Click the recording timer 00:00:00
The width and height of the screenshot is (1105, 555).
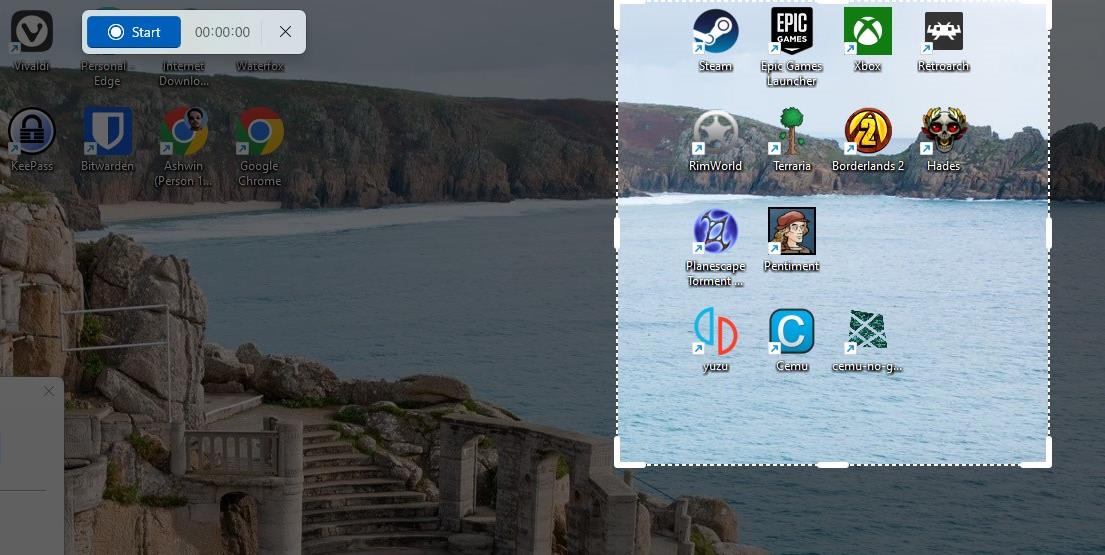pos(222,32)
